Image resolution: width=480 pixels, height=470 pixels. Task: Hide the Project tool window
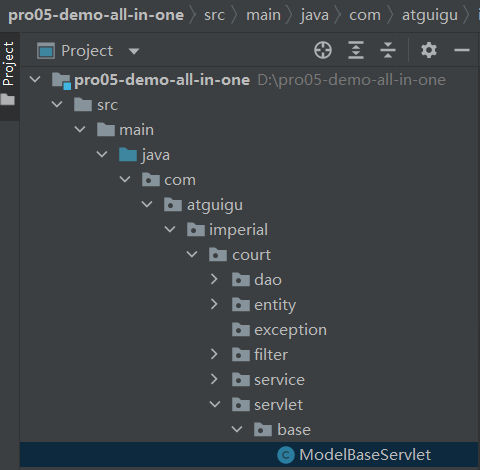(x=462, y=50)
